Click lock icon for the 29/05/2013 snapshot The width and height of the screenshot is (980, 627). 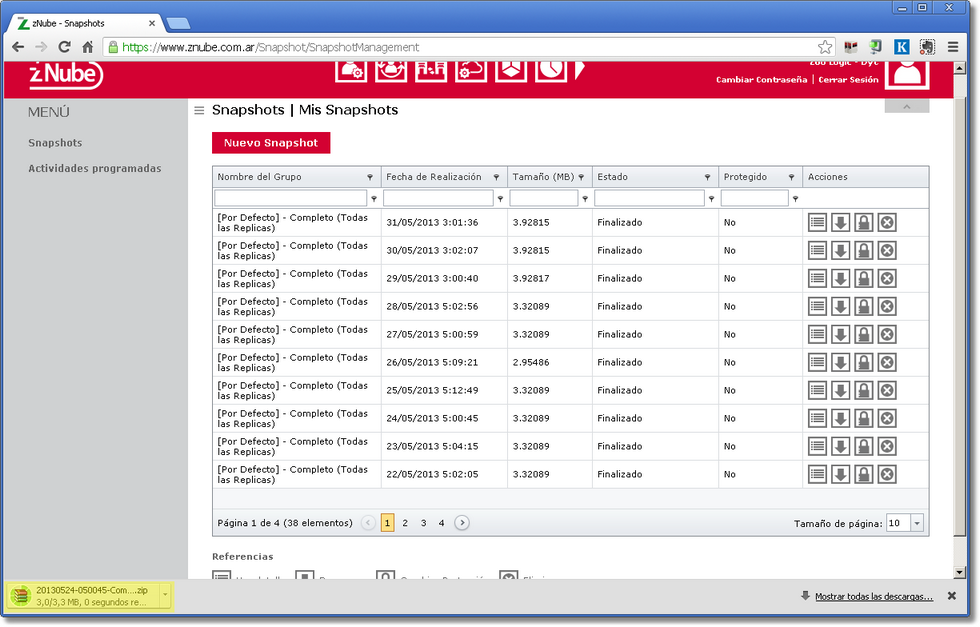pyautogui.click(x=863, y=278)
